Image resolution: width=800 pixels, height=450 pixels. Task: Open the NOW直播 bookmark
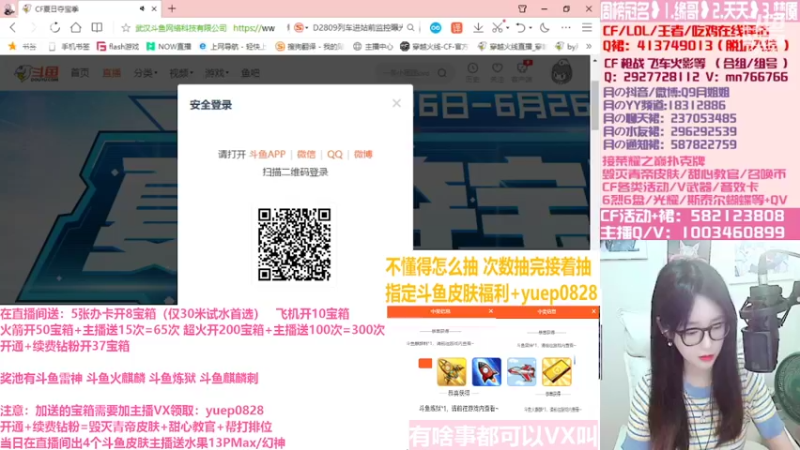click(x=169, y=46)
